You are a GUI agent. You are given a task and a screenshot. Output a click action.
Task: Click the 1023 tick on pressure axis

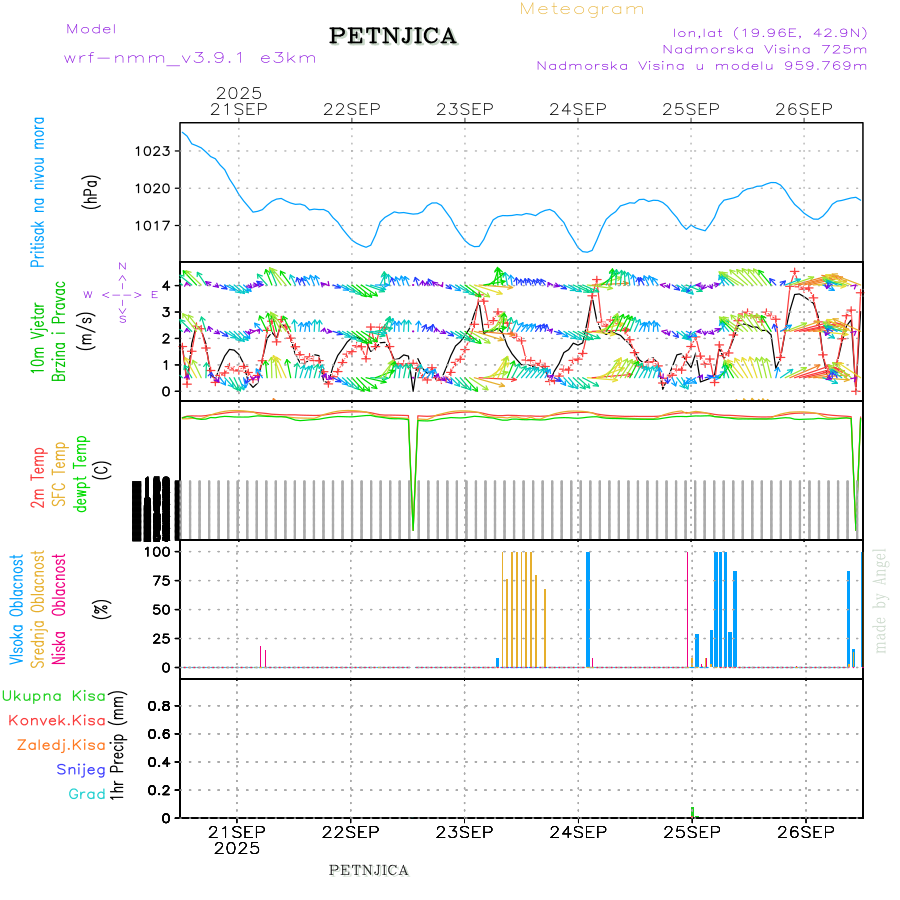[155, 151]
